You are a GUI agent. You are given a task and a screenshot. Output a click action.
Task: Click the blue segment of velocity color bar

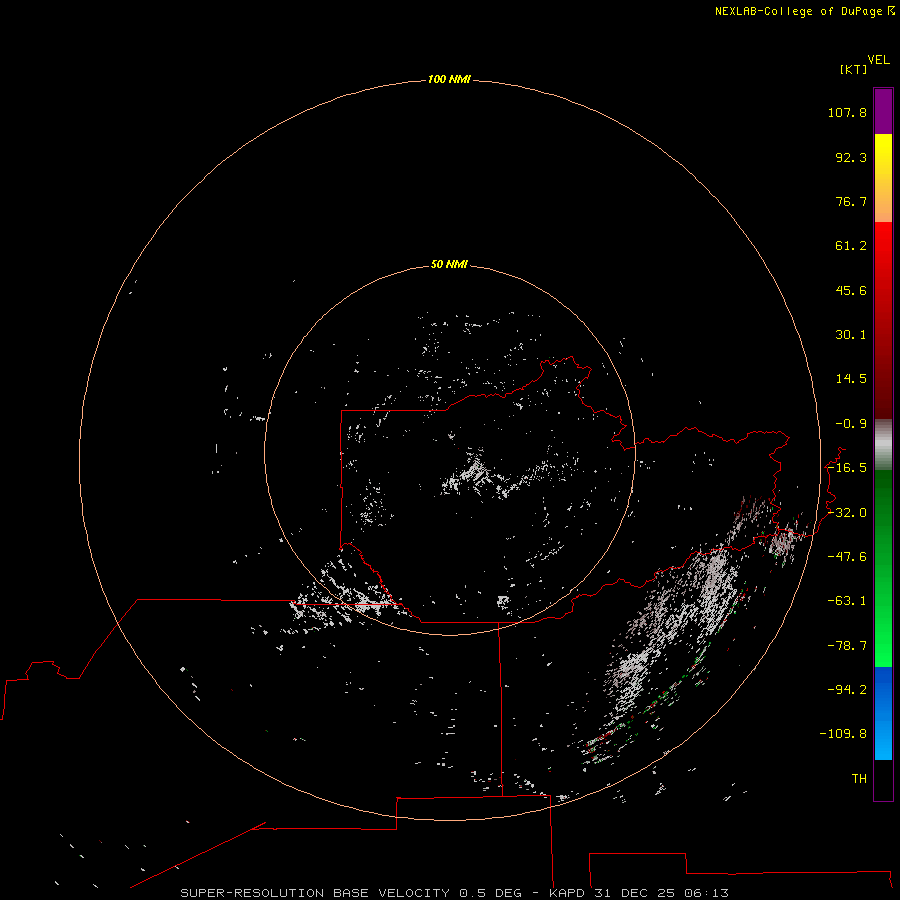[883, 713]
